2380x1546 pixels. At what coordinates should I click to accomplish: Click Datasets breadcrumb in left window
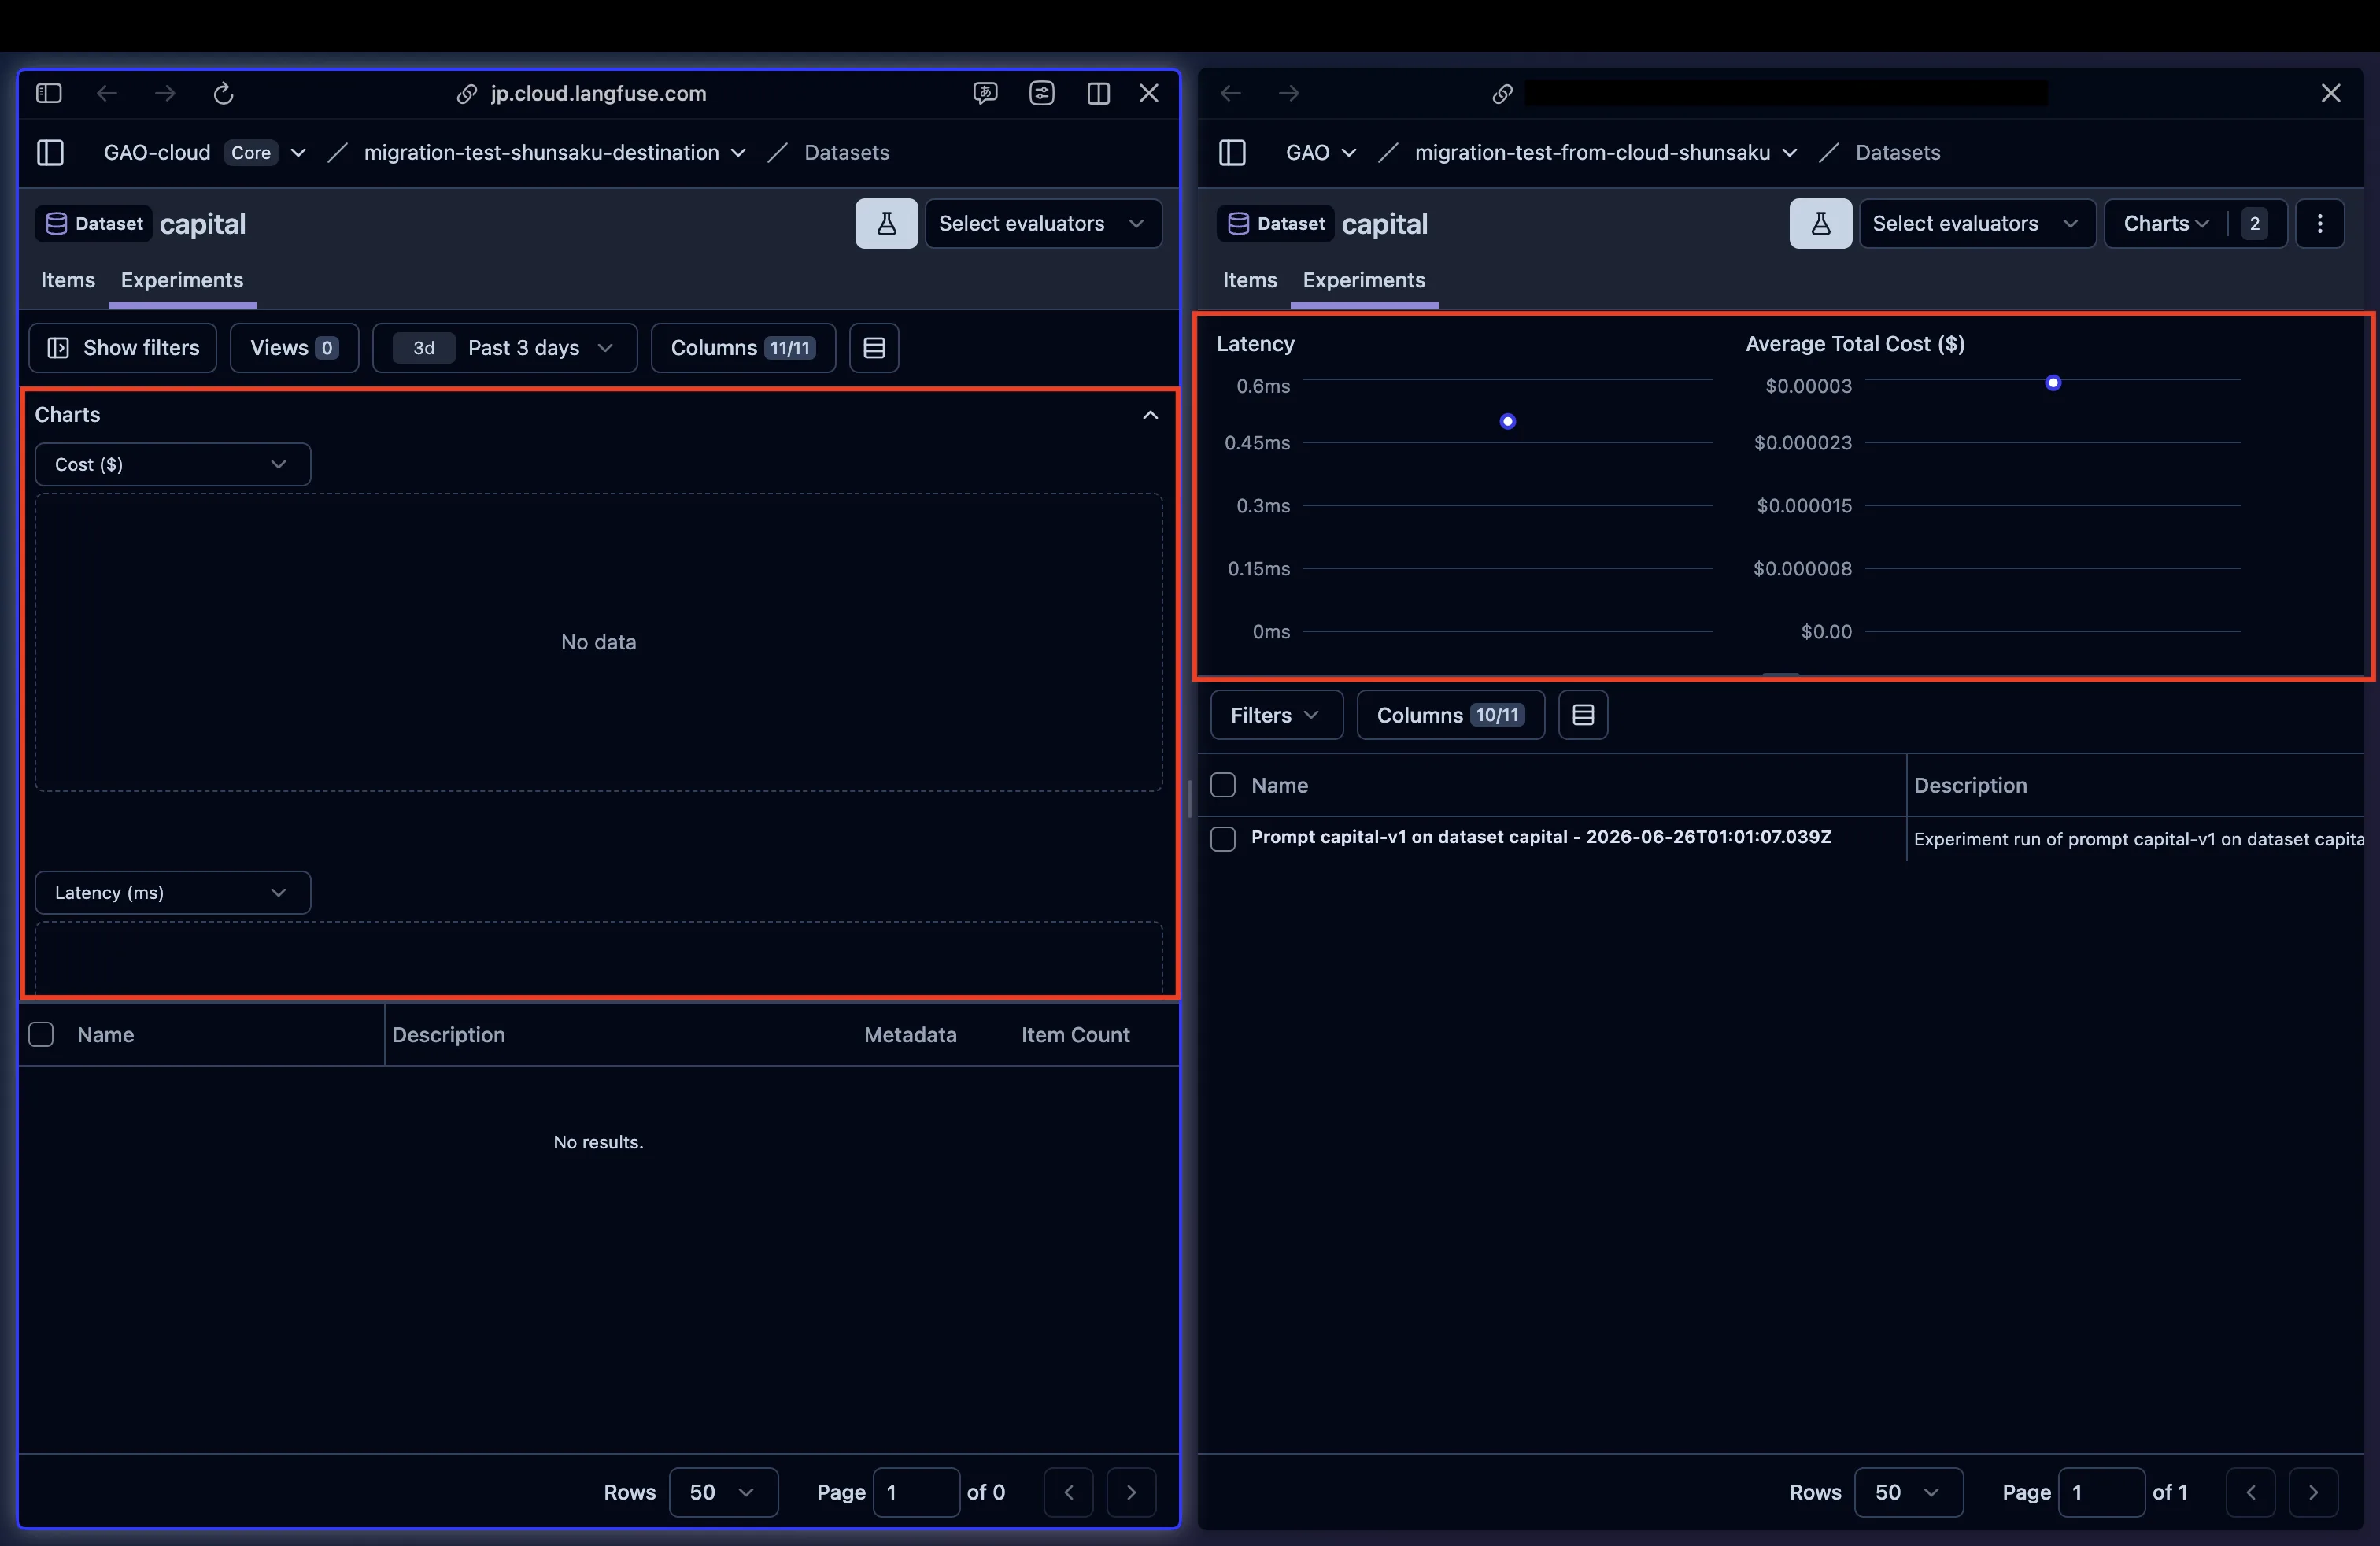pos(846,152)
